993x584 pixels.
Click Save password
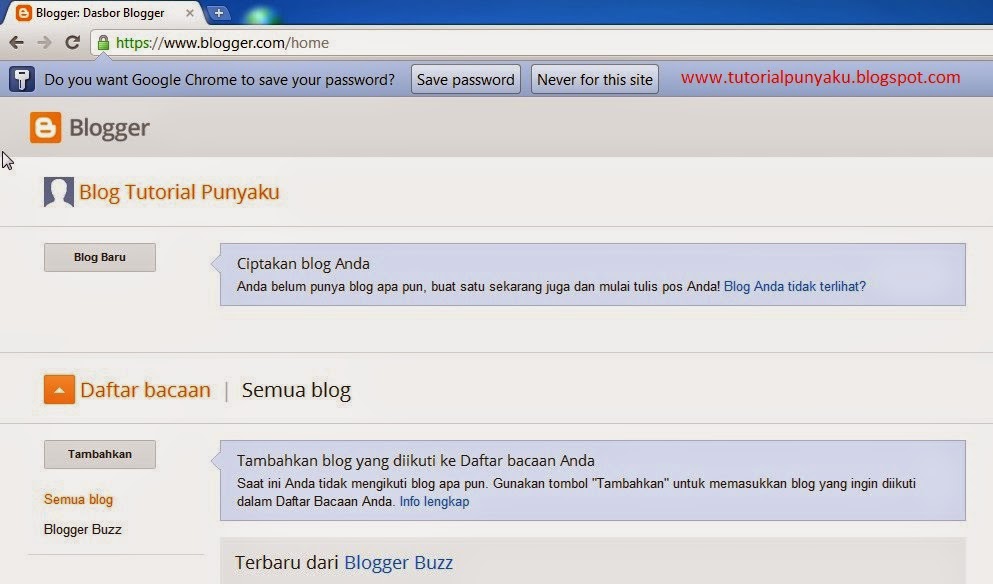pyautogui.click(x=465, y=79)
